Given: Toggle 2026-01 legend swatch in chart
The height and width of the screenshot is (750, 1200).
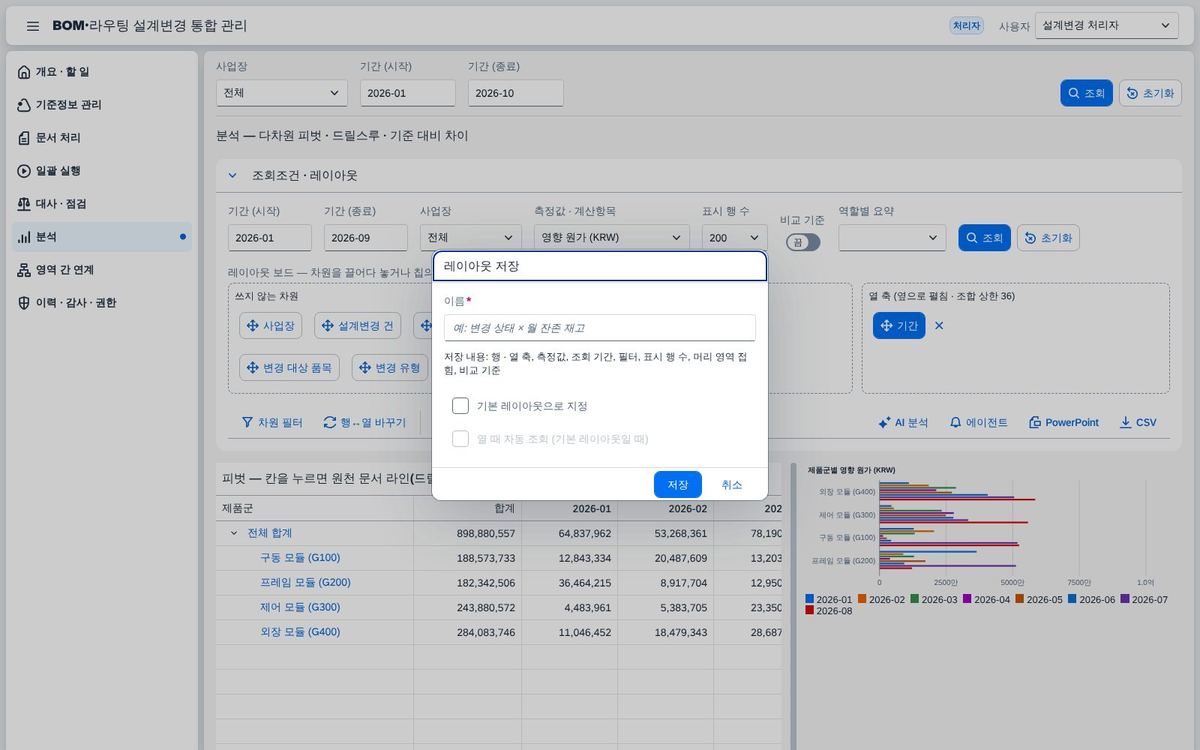Looking at the screenshot, I should coord(809,600).
